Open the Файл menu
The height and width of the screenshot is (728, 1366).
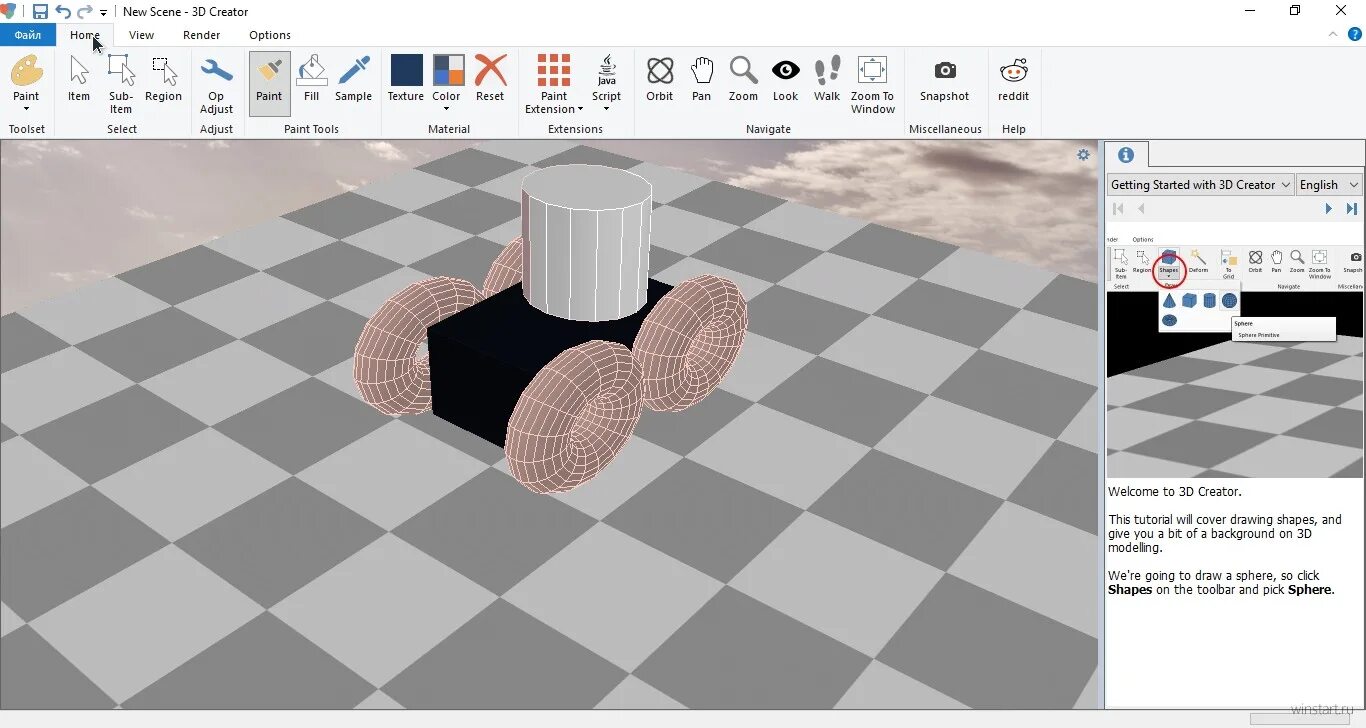[x=27, y=34]
